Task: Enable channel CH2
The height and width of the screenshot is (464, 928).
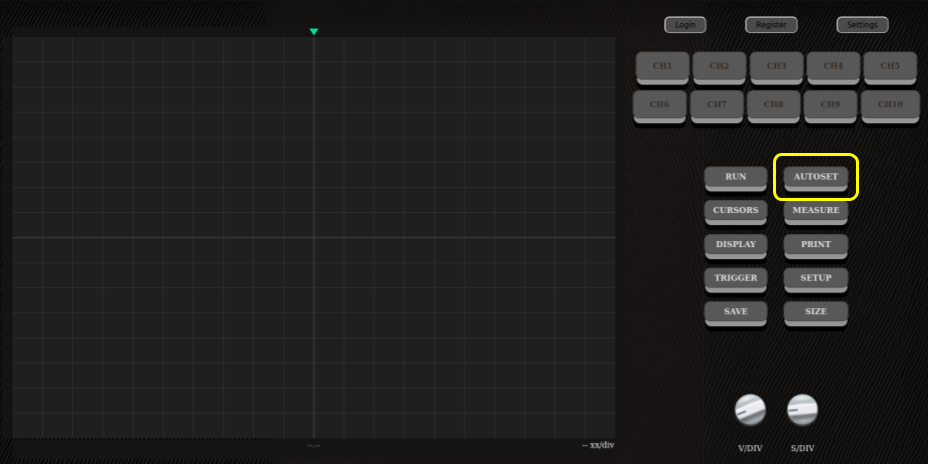Action: click(x=720, y=67)
